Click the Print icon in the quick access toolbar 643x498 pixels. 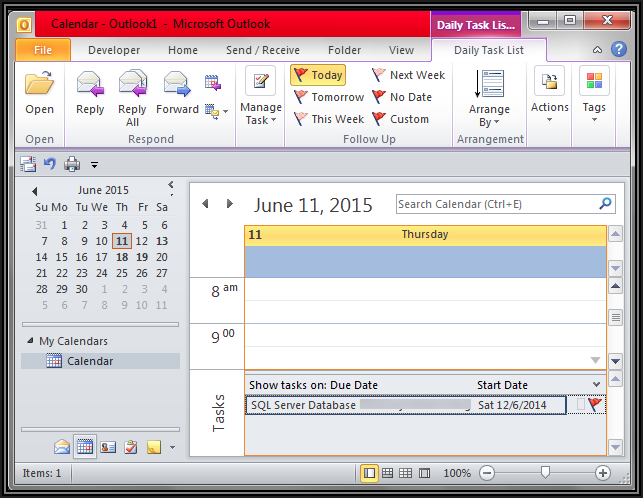(x=72, y=164)
